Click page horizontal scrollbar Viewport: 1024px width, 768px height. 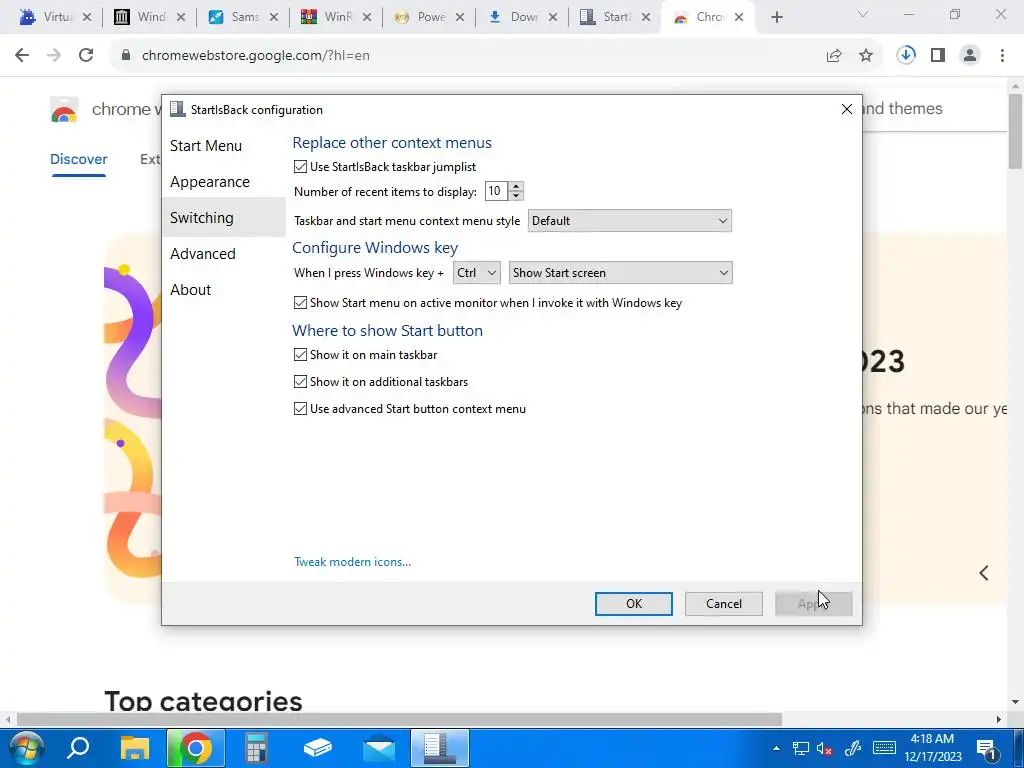398,720
